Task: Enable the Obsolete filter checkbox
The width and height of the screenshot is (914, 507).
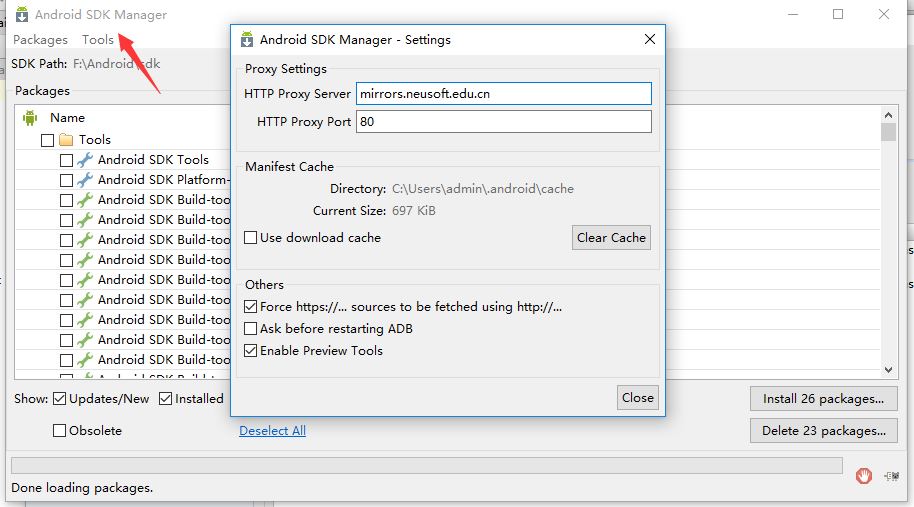Action: click(x=59, y=431)
